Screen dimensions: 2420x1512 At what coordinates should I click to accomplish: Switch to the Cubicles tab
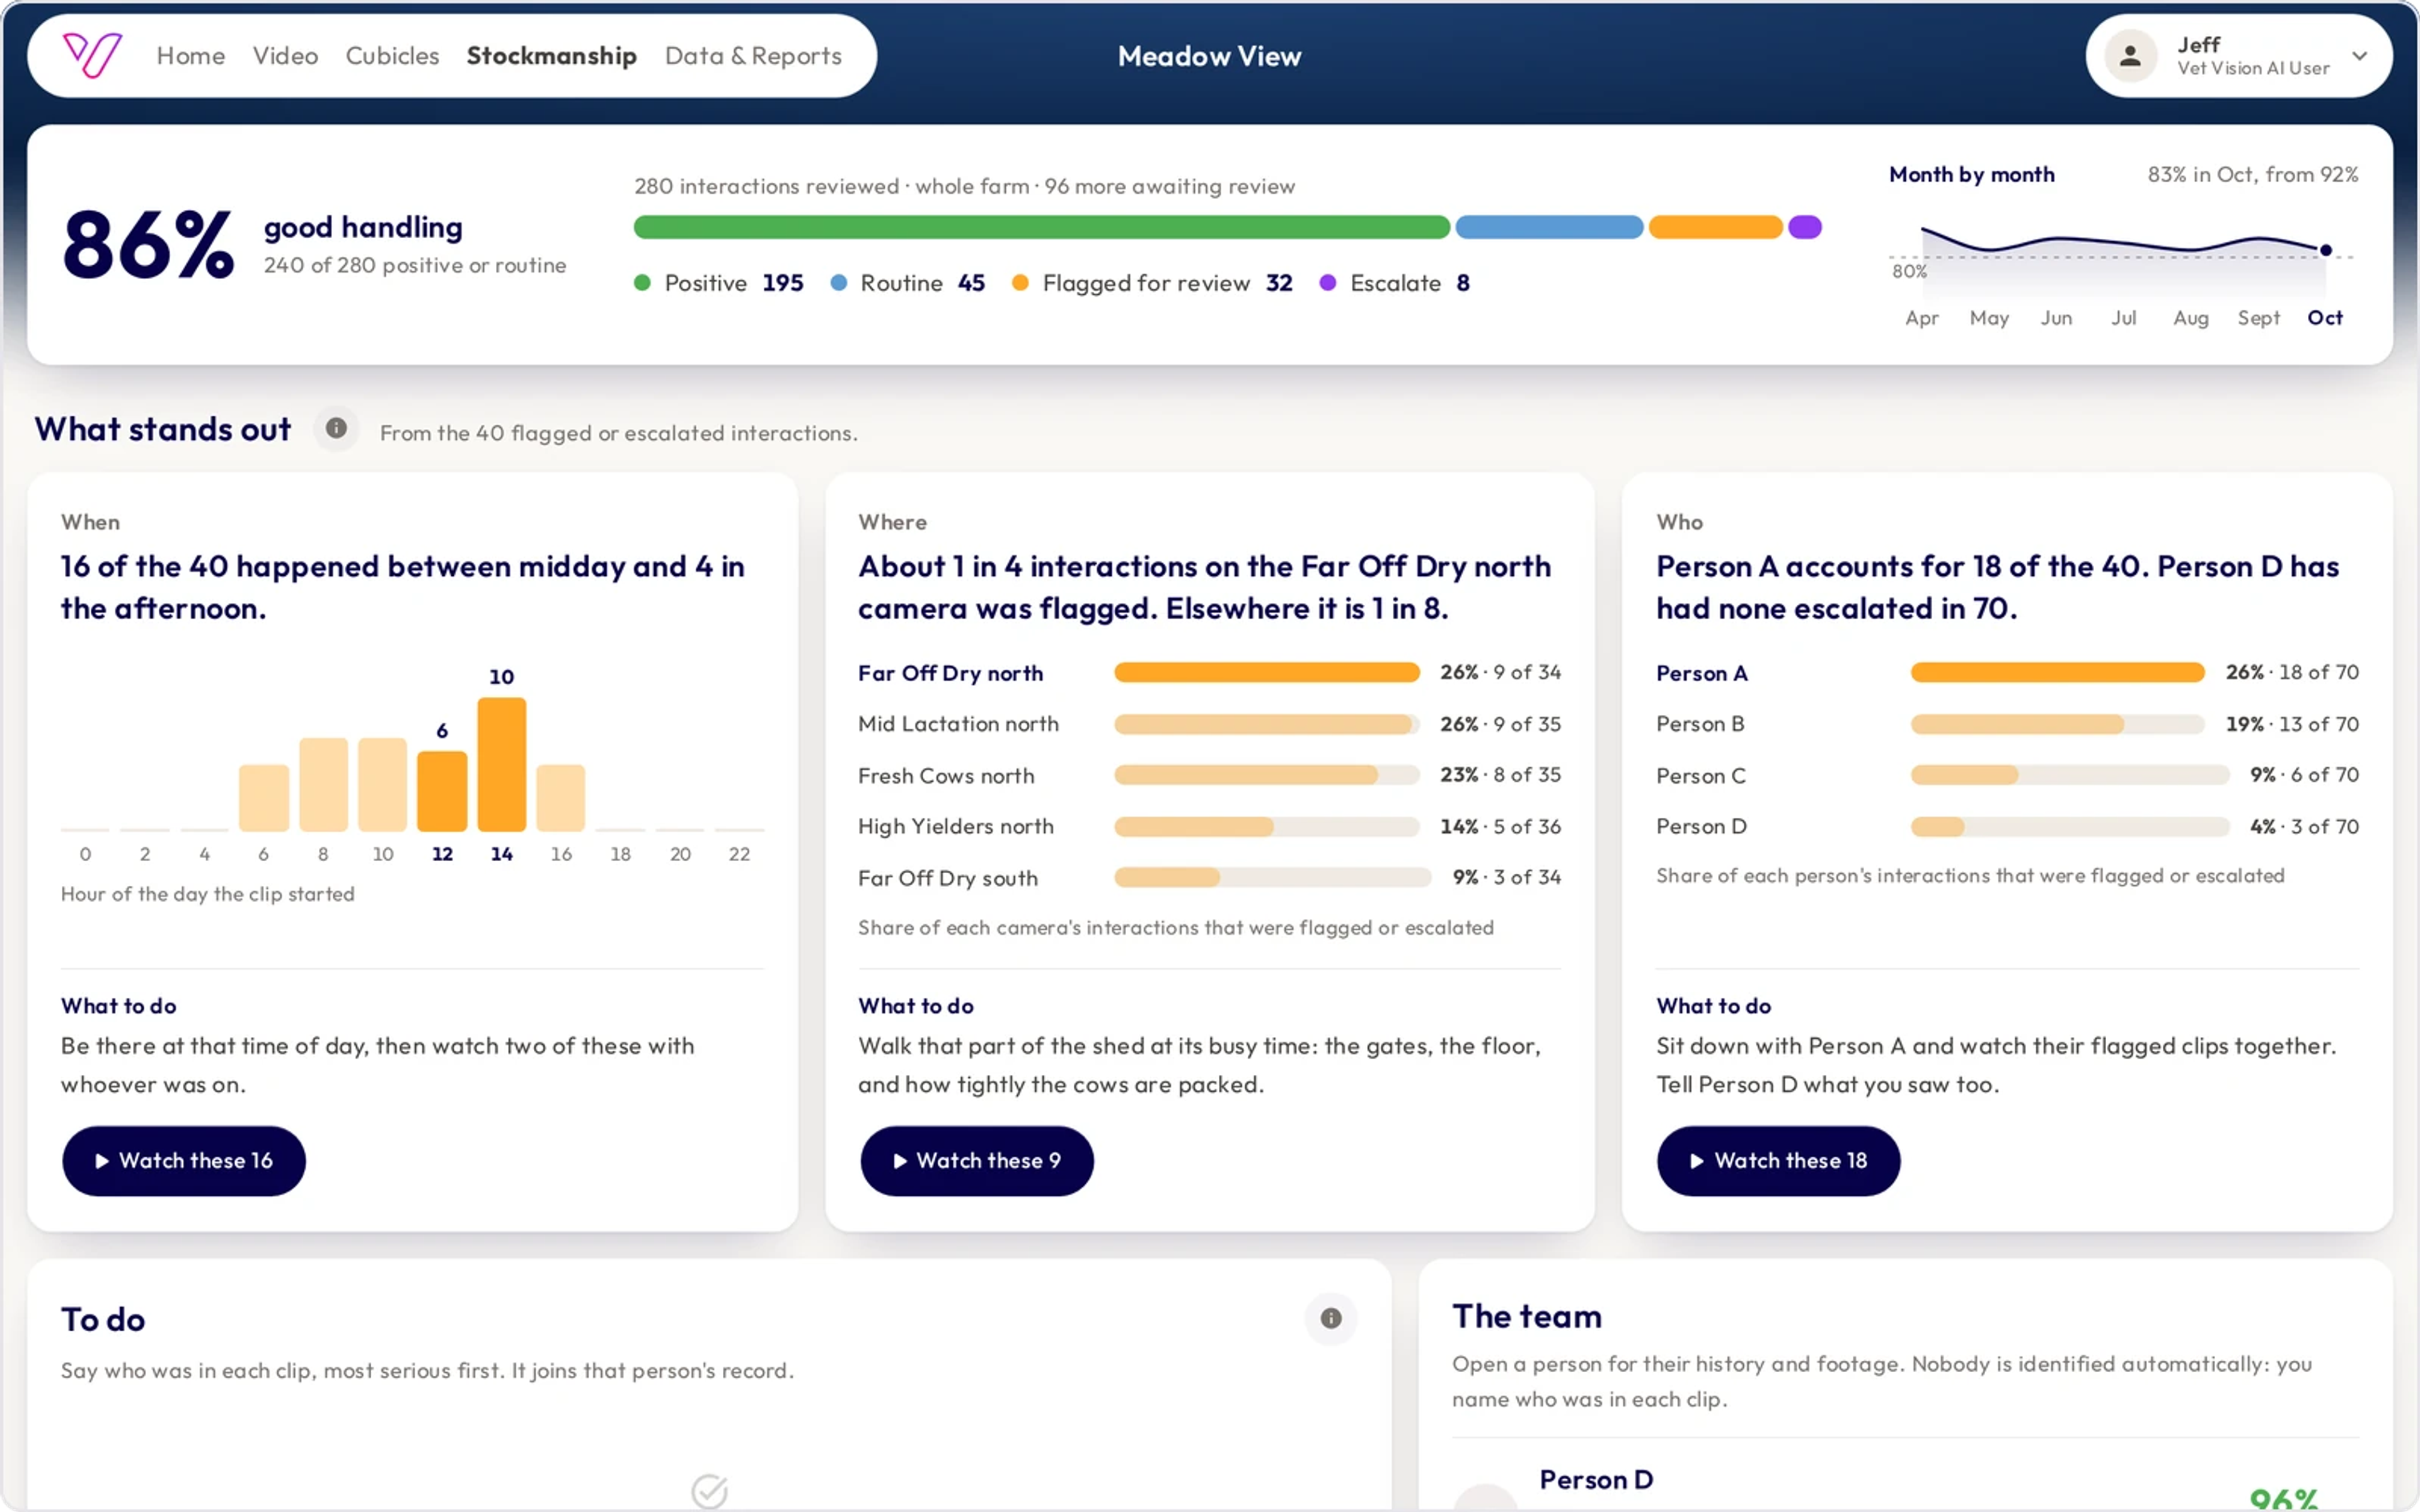(392, 56)
